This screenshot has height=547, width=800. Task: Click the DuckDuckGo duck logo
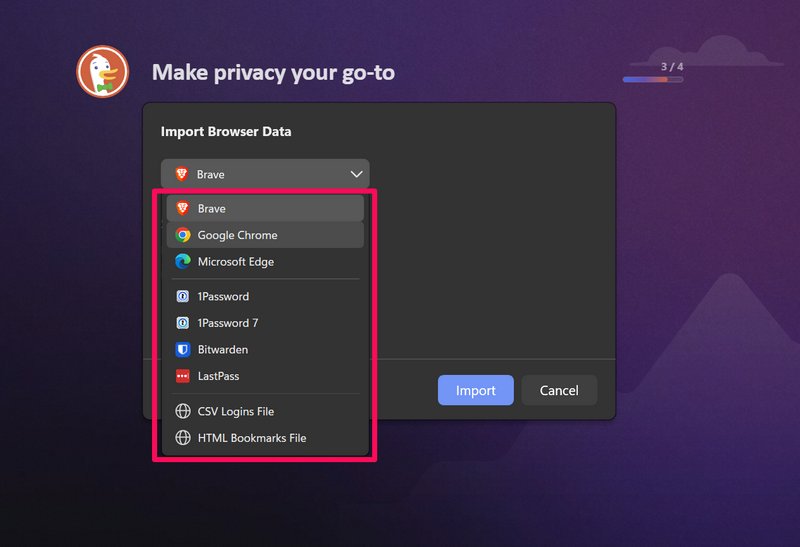[x=103, y=72]
